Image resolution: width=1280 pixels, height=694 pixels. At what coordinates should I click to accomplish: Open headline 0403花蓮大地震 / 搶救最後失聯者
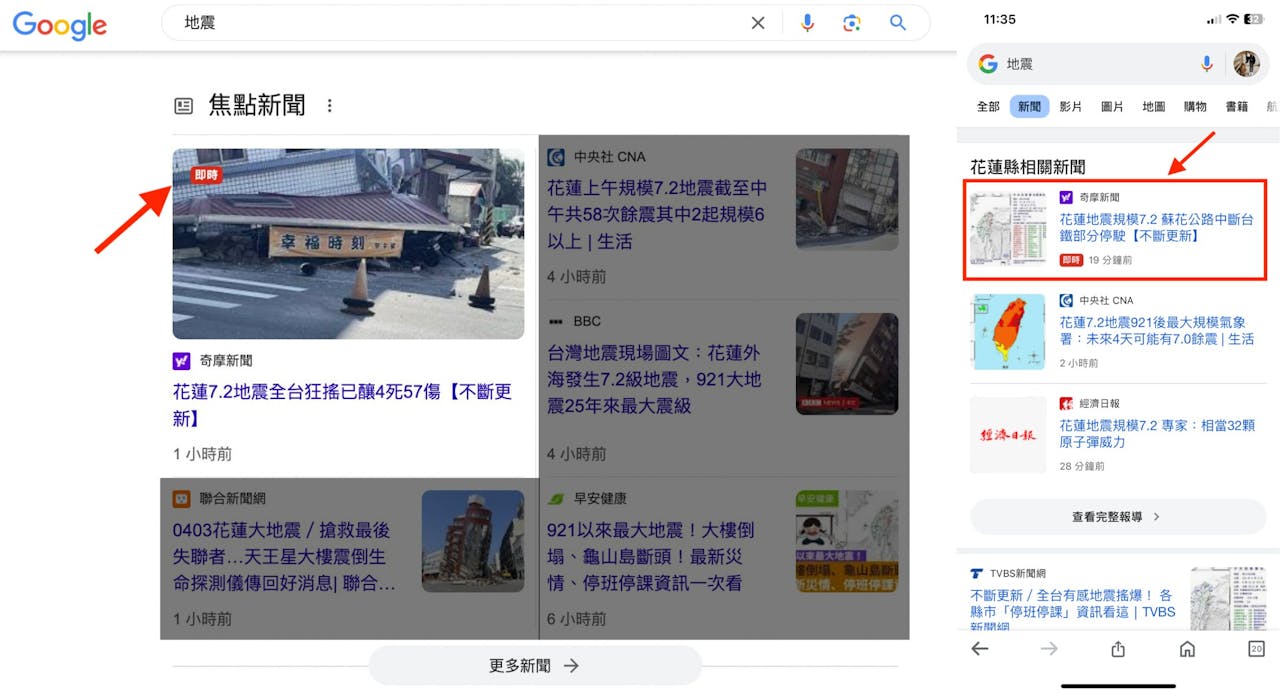[284, 557]
